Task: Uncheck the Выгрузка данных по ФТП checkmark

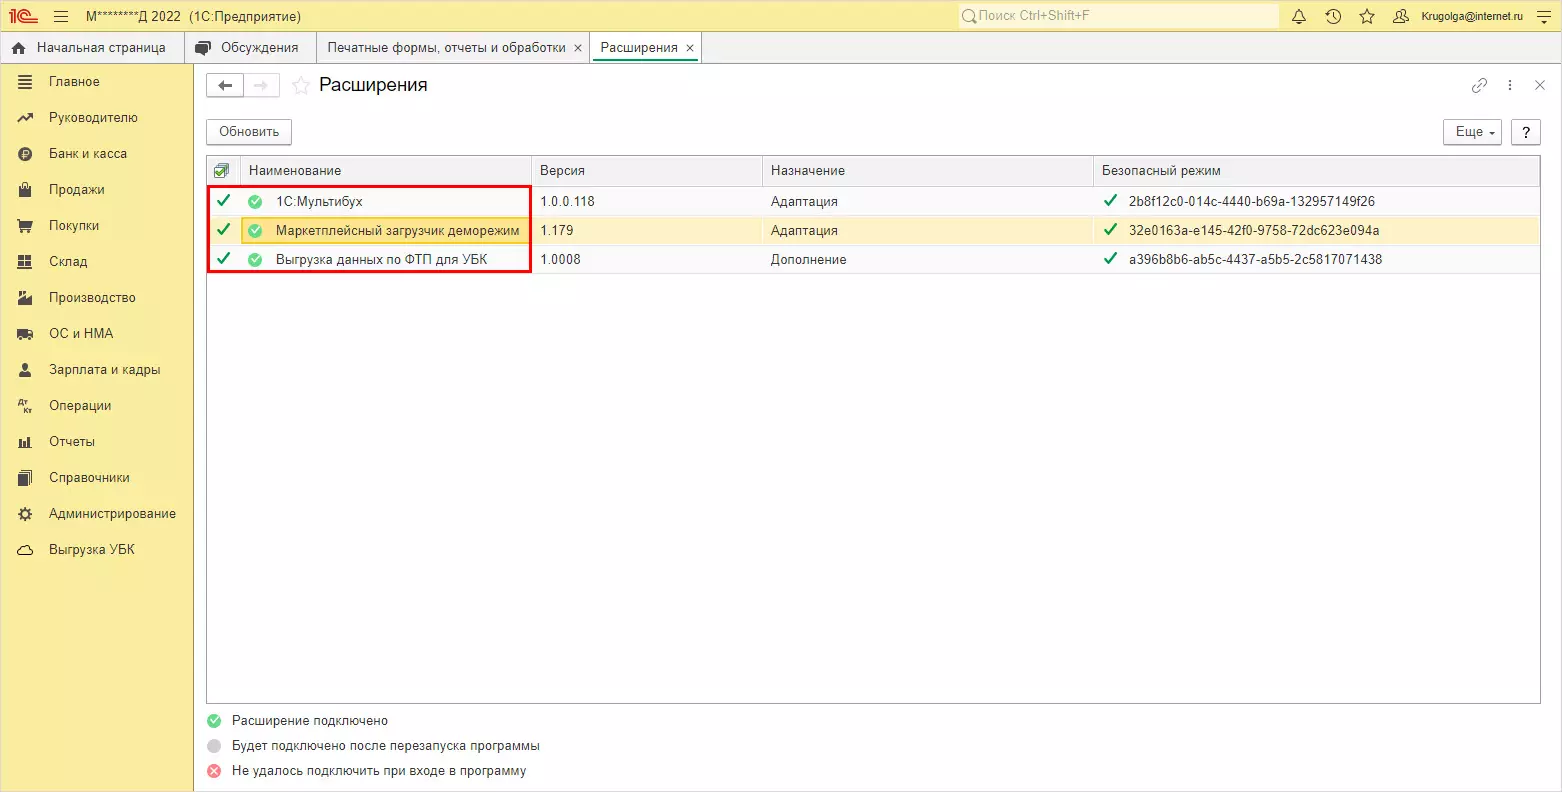Action: [224, 259]
